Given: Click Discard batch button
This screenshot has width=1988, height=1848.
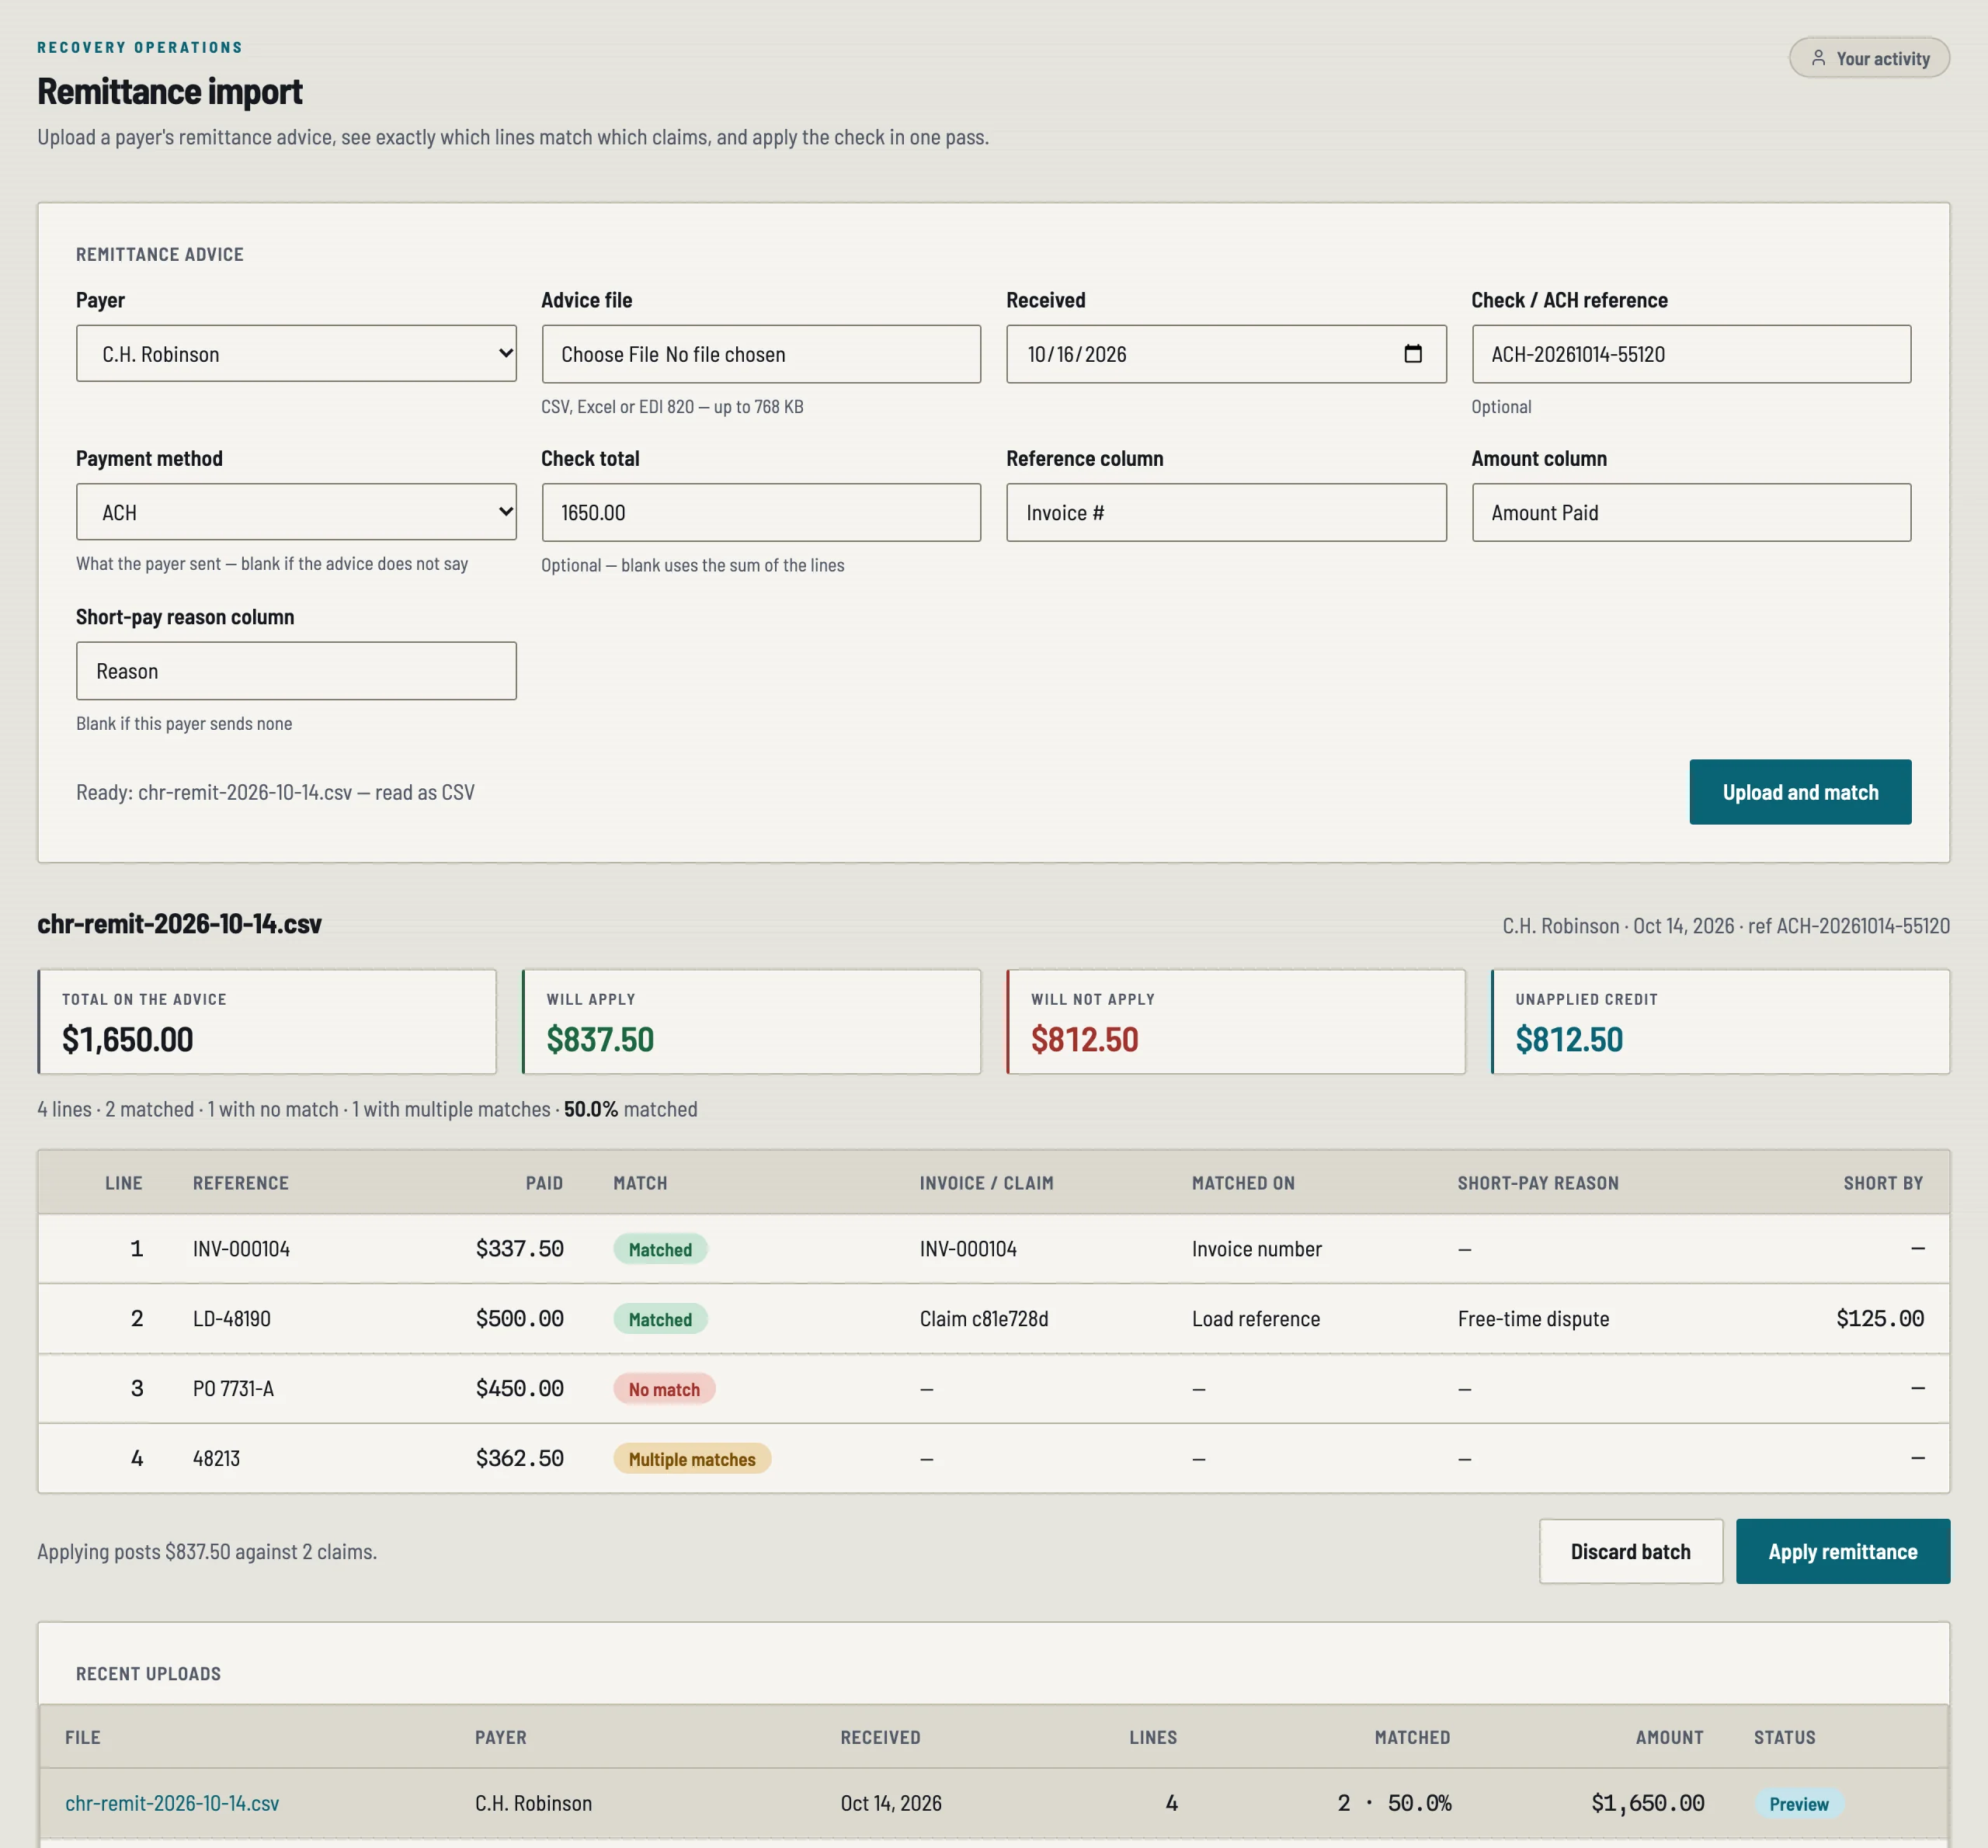Looking at the screenshot, I should [x=1630, y=1551].
